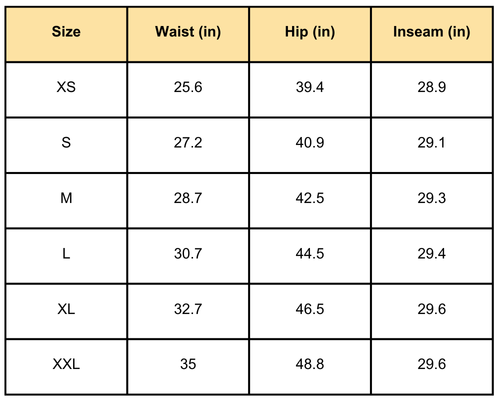Click hip value 44.5

click(x=310, y=256)
